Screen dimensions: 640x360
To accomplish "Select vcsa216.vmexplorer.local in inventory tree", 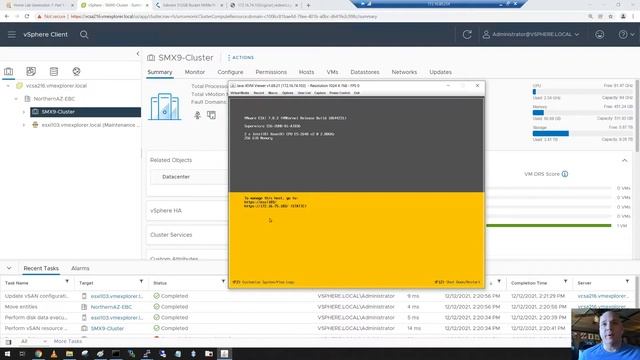I will (x=56, y=86).
